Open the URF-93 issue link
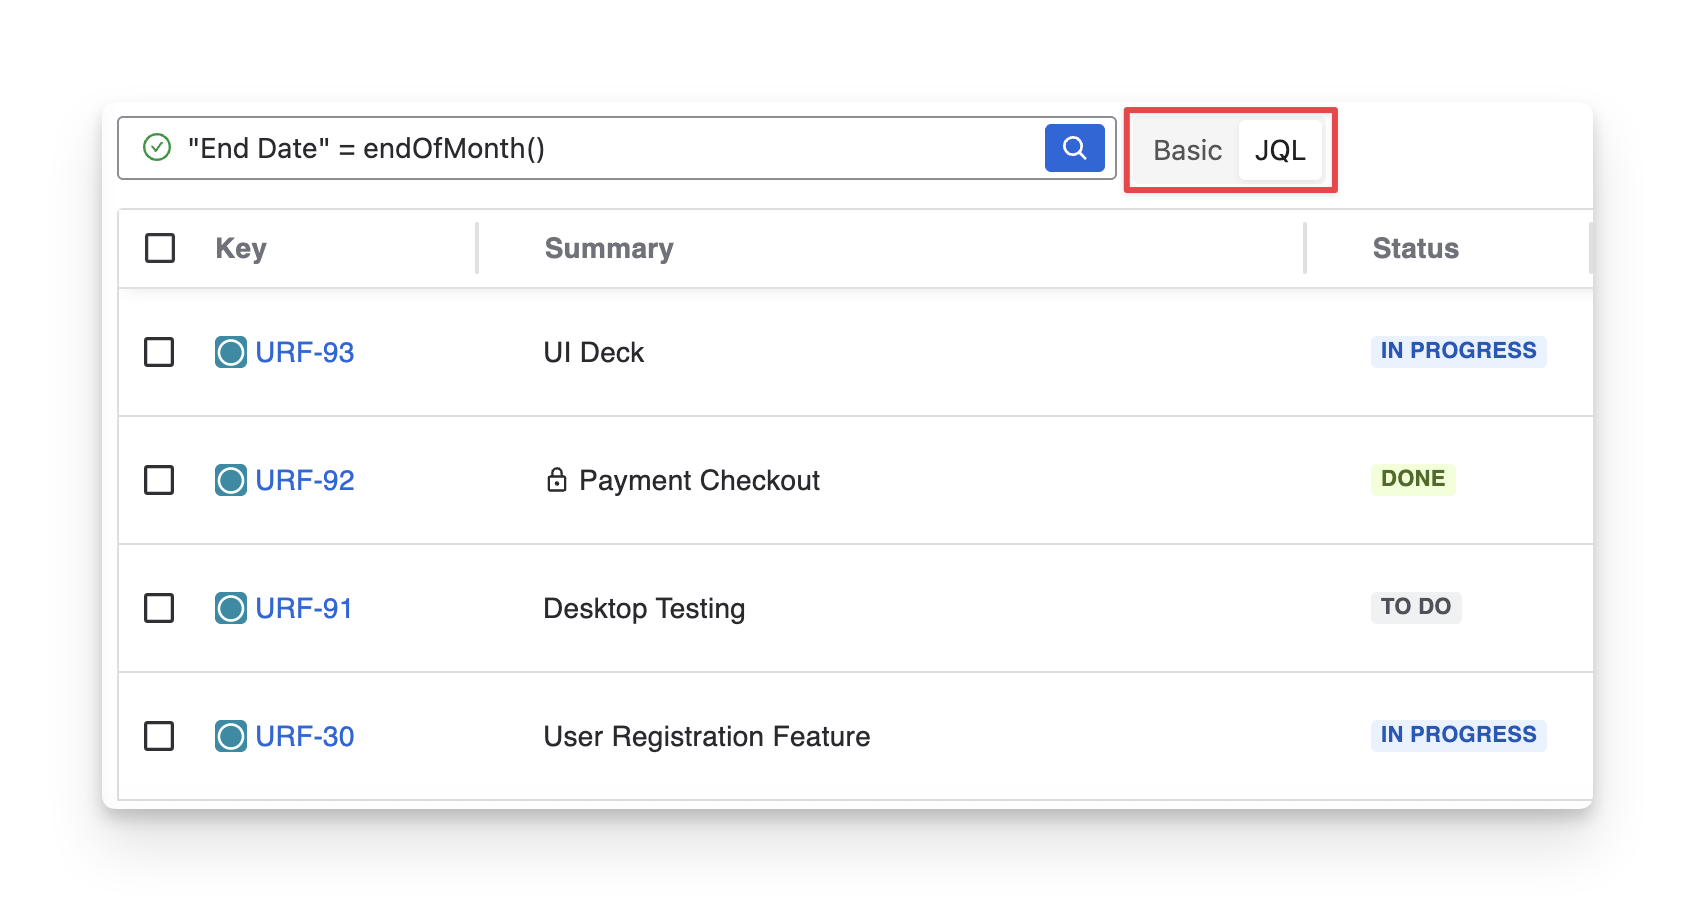The image size is (1695, 911). click(x=305, y=352)
